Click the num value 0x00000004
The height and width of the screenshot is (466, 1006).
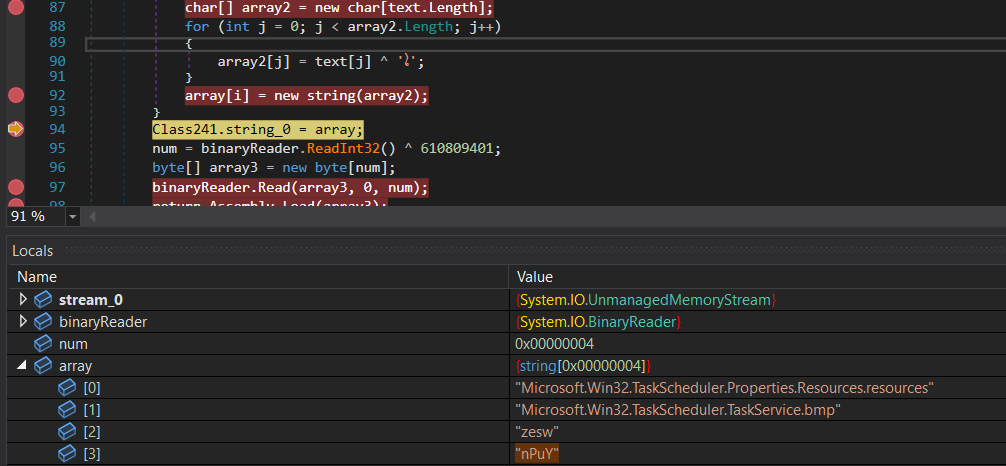554,343
